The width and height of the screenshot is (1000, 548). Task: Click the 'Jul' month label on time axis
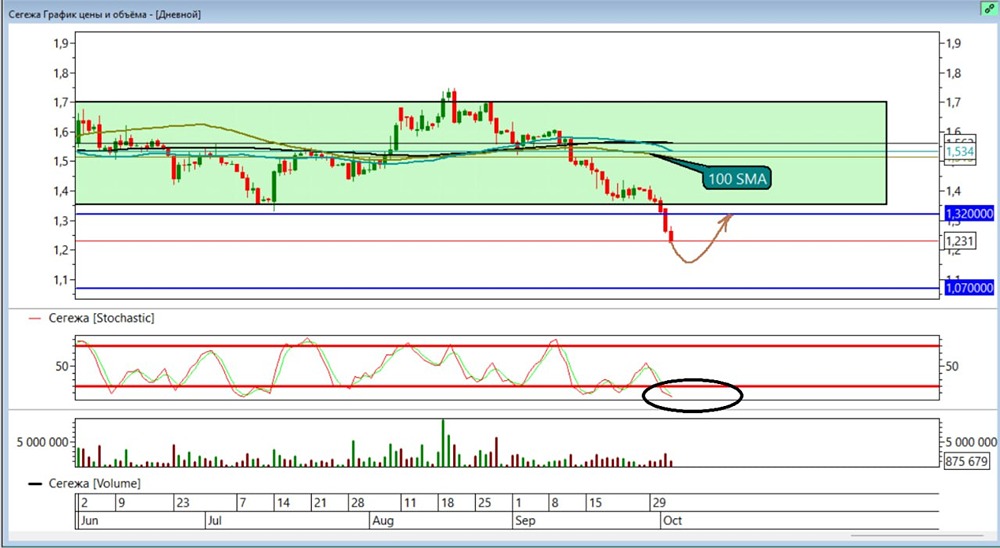[214, 521]
